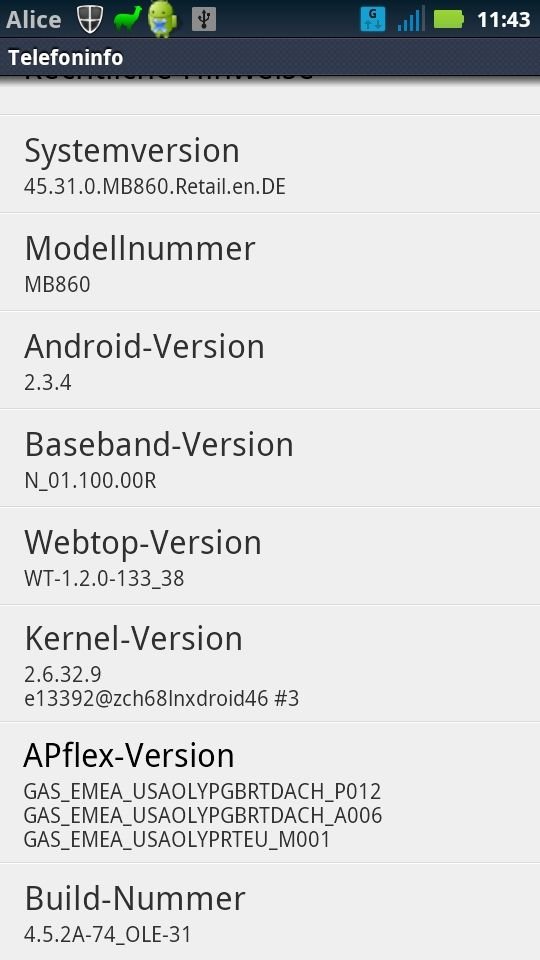Tap the 2.3.4 Android version value
Image resolution: width=540 pixels, height=960 pixels.
click(48, 383)
